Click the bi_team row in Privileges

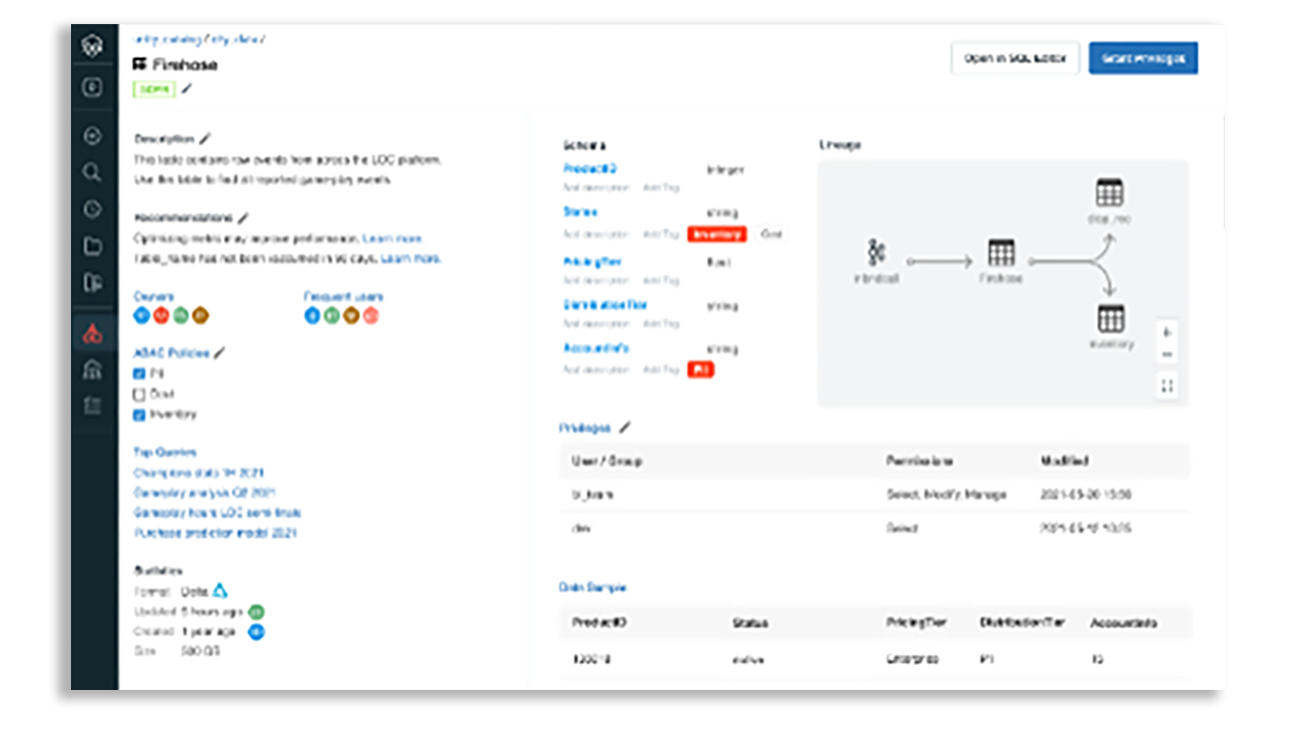pyautogui.click(x=875, y=494)
